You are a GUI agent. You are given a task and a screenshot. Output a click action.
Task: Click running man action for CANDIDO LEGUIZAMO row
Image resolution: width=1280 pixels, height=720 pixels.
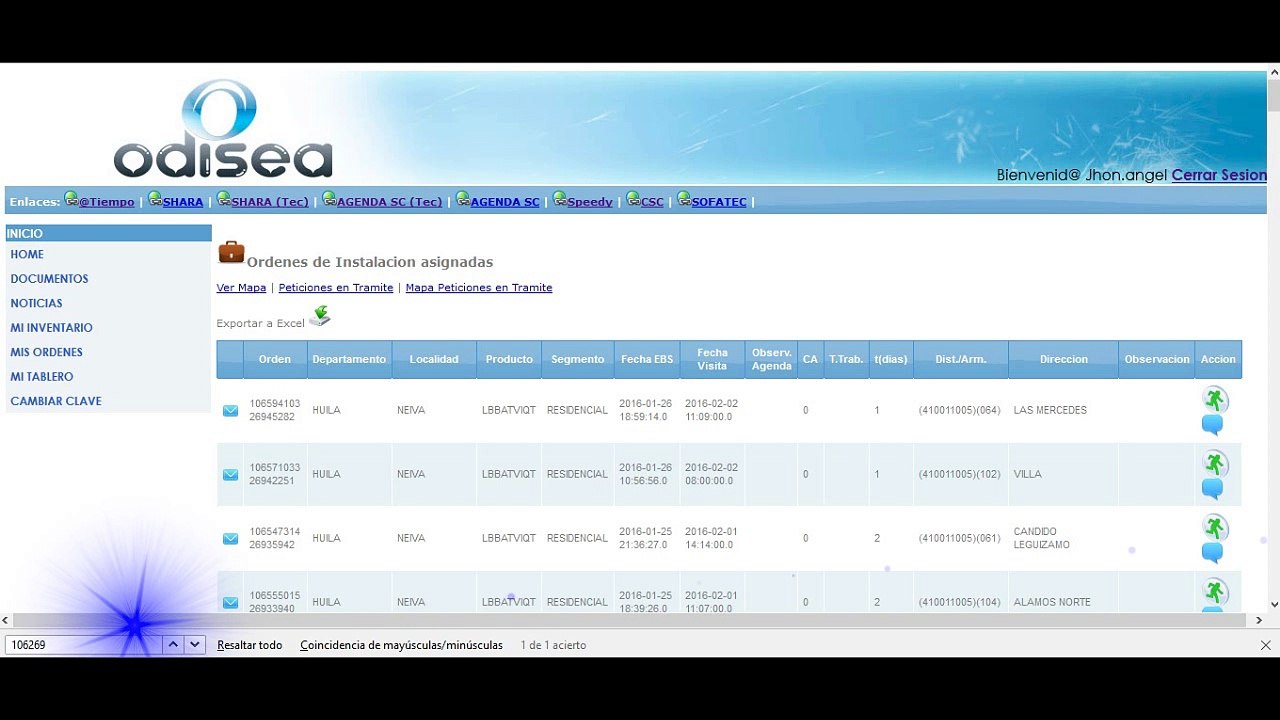pyautogui.click(x=1215, y=528)
